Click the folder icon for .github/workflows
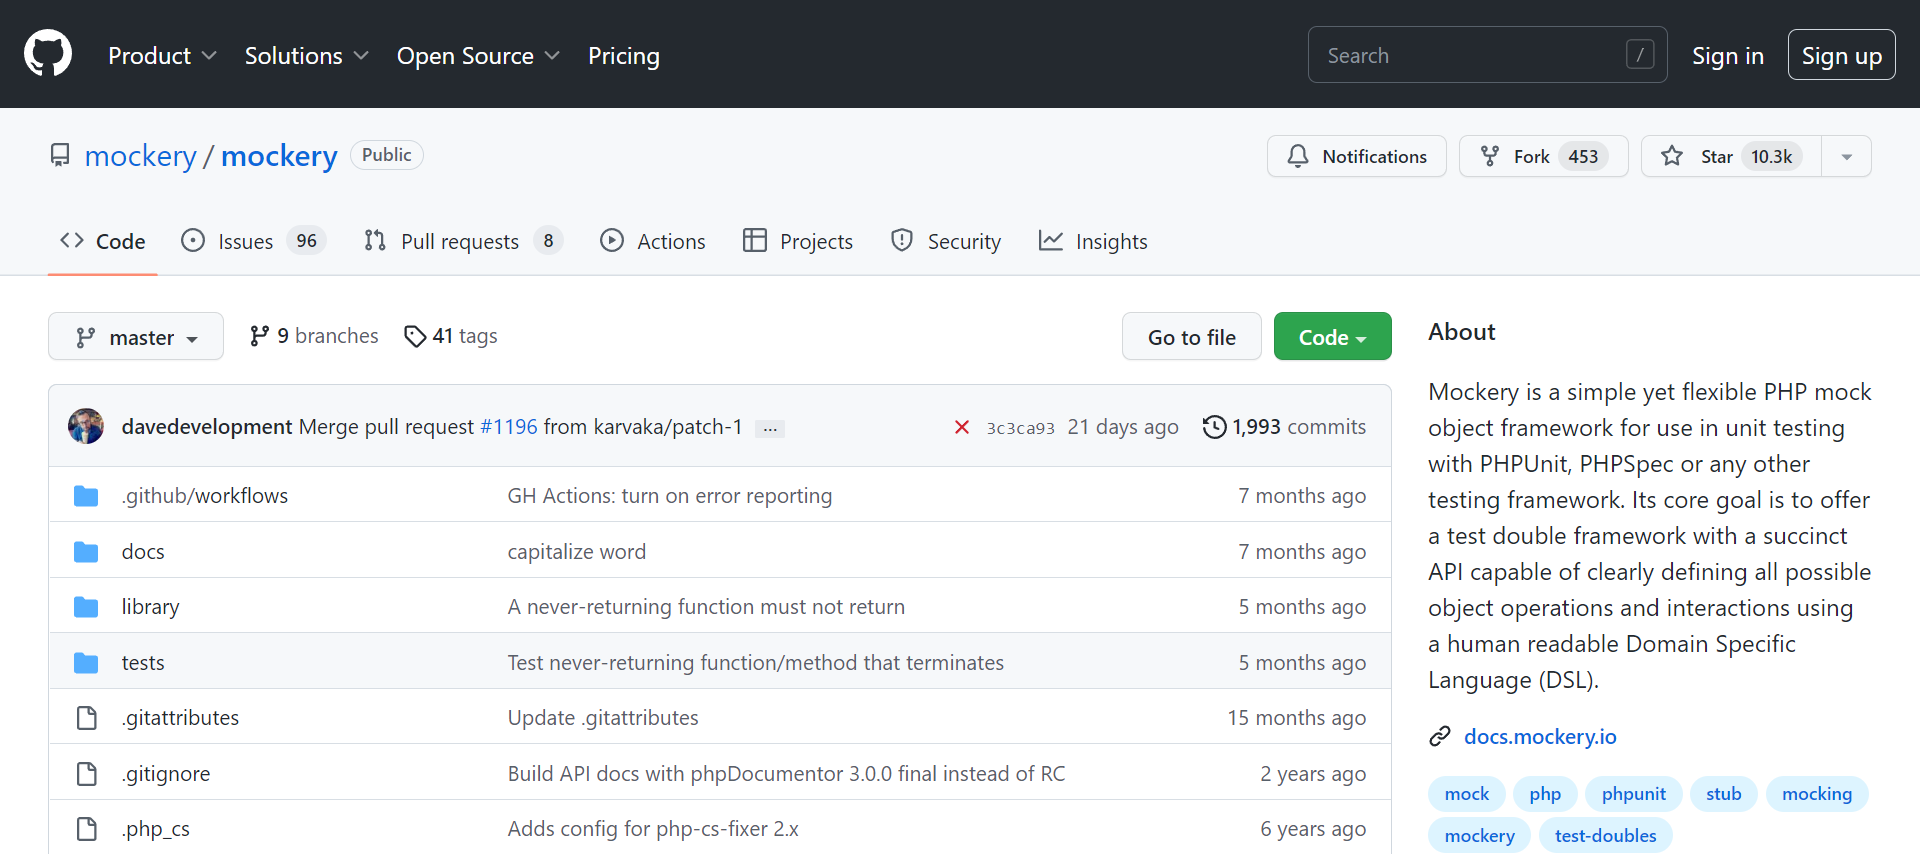Image resolution: width=1920 pixels, height=854 pixels. [x=86, y=496]
